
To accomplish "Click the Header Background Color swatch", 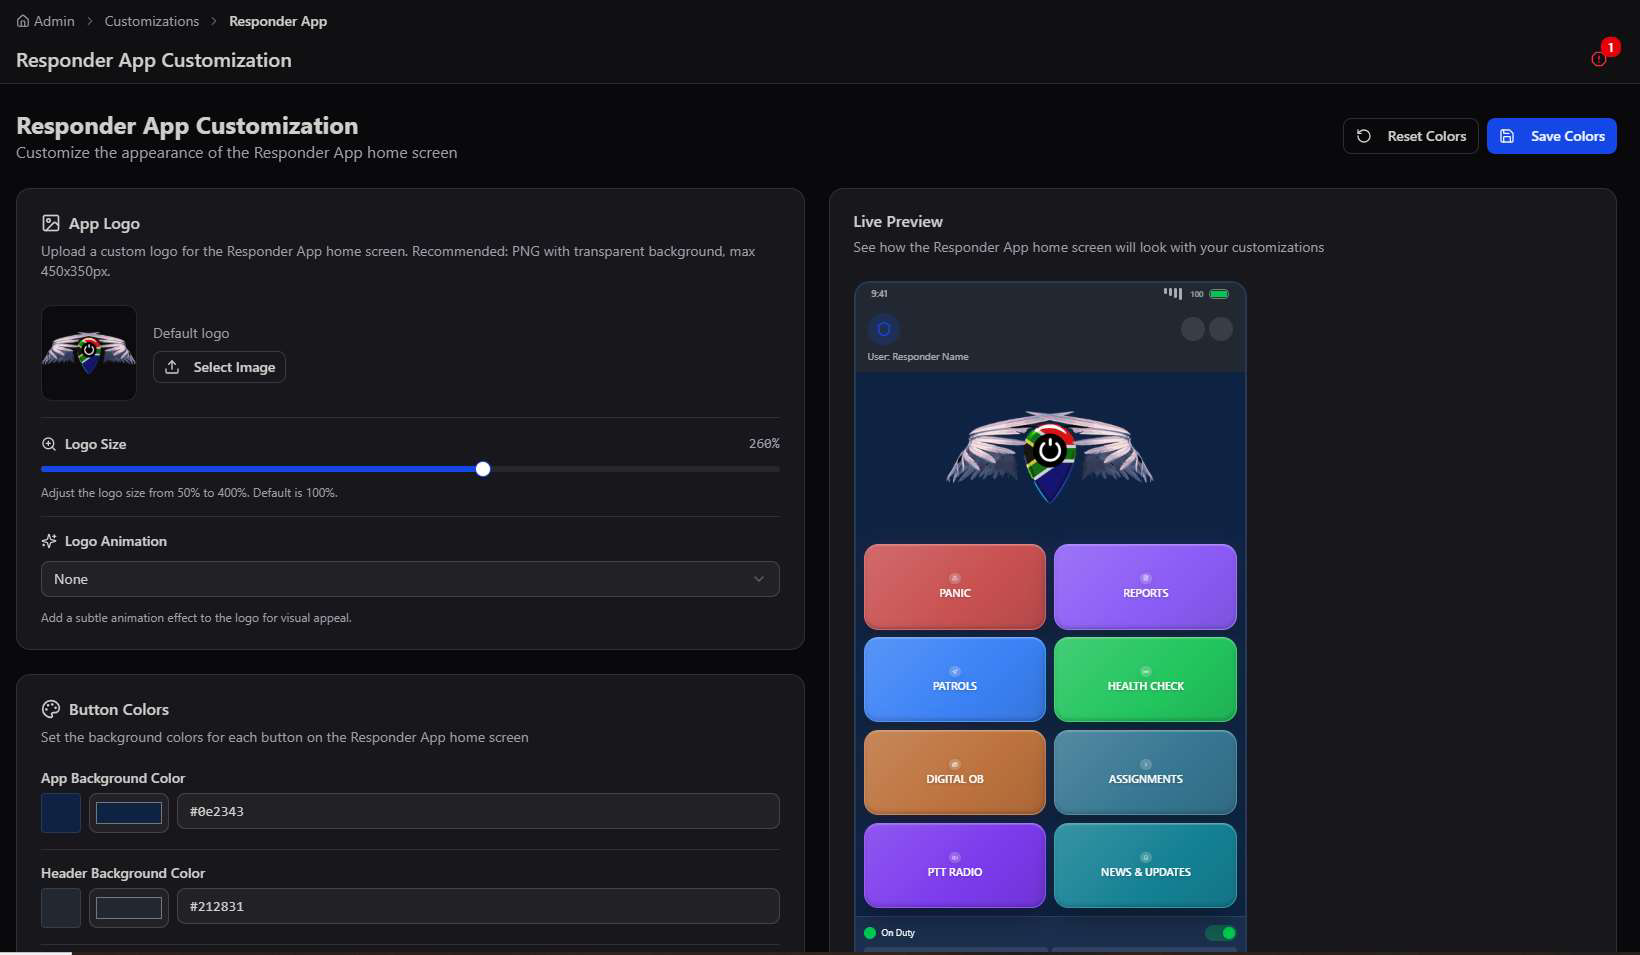I will point(61,908).
